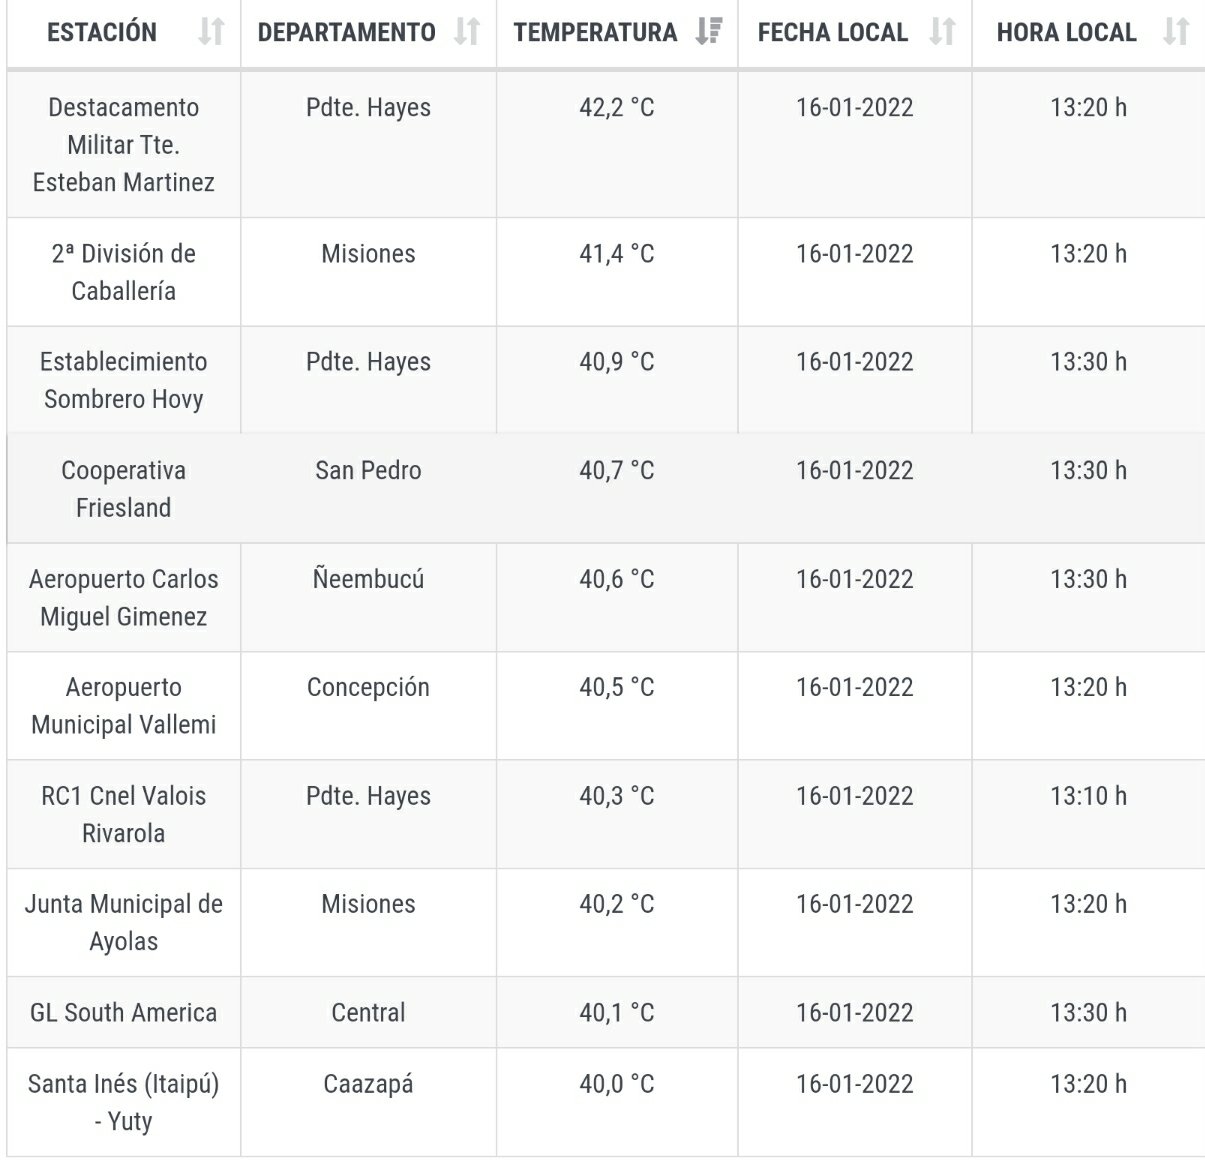Click the TEMPERATURA column header text
The height and width of the screenshot is (1164, 1205).
pyautogui.click(x=596, y=32)
